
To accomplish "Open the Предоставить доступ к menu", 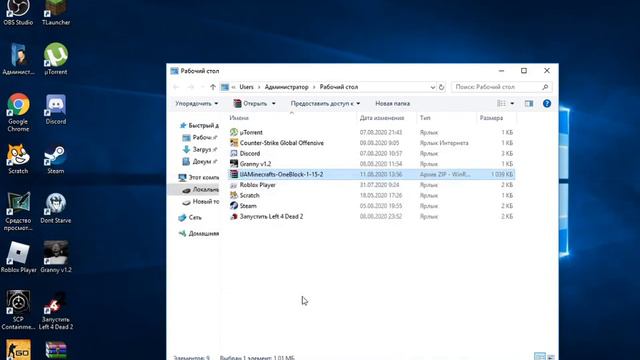I will pyautogui.click(x=325, y=104).
